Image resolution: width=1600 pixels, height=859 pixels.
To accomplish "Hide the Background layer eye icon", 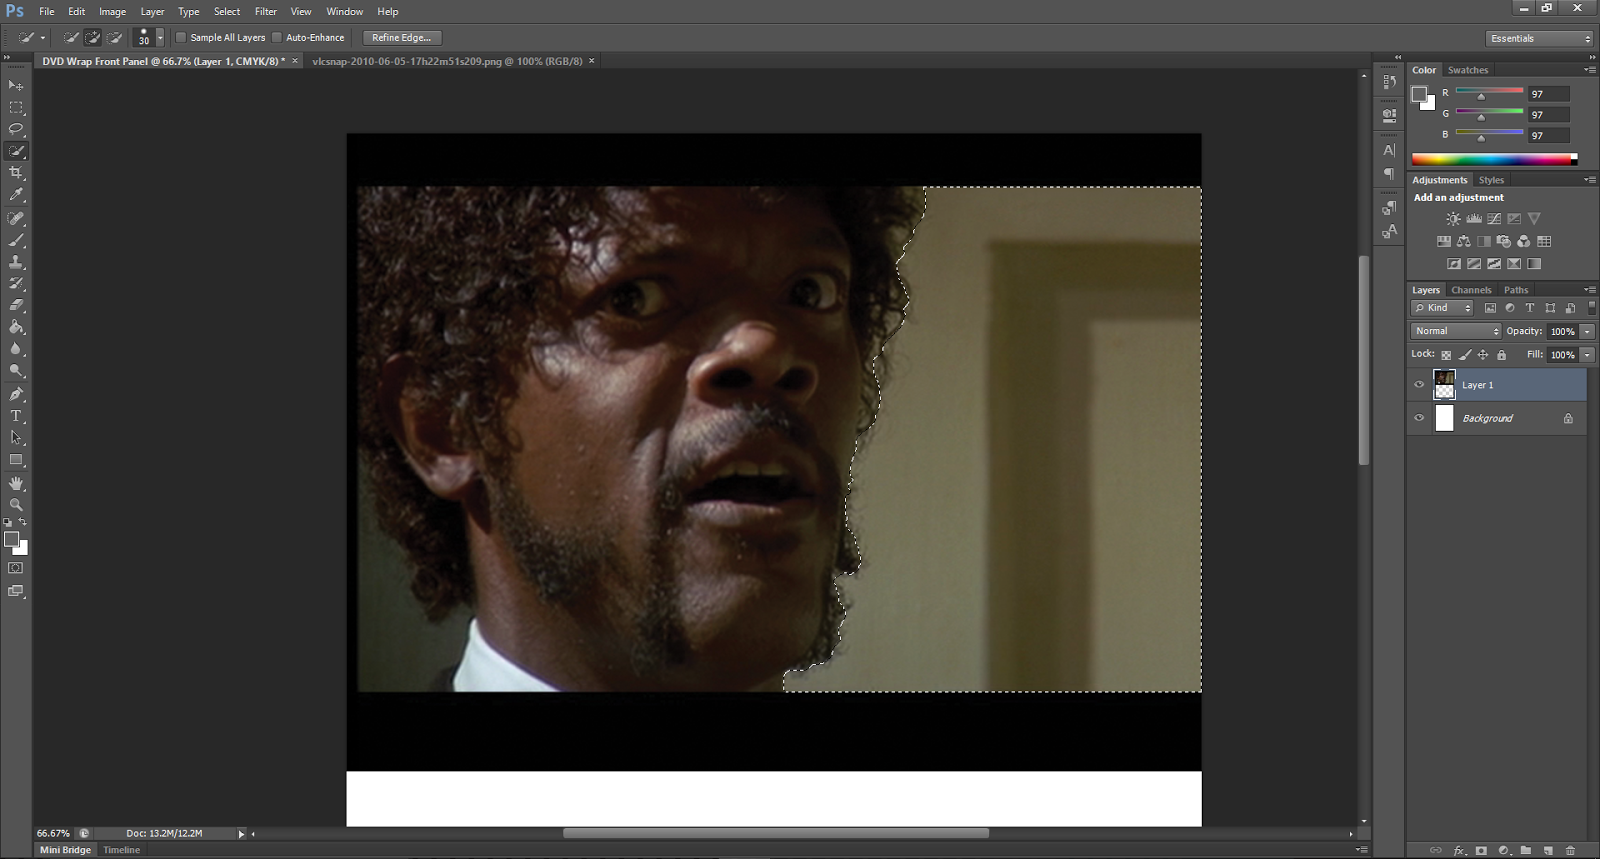I will 1419,418.
